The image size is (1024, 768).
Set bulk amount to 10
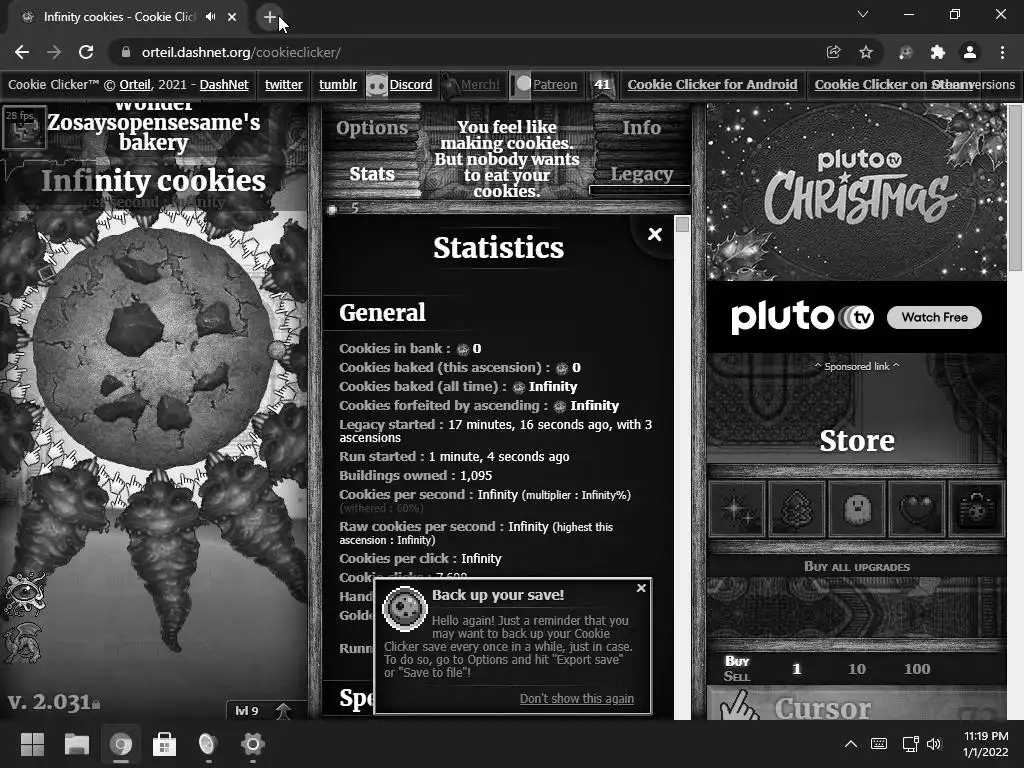pyautogui.click(x=857, y=669)
